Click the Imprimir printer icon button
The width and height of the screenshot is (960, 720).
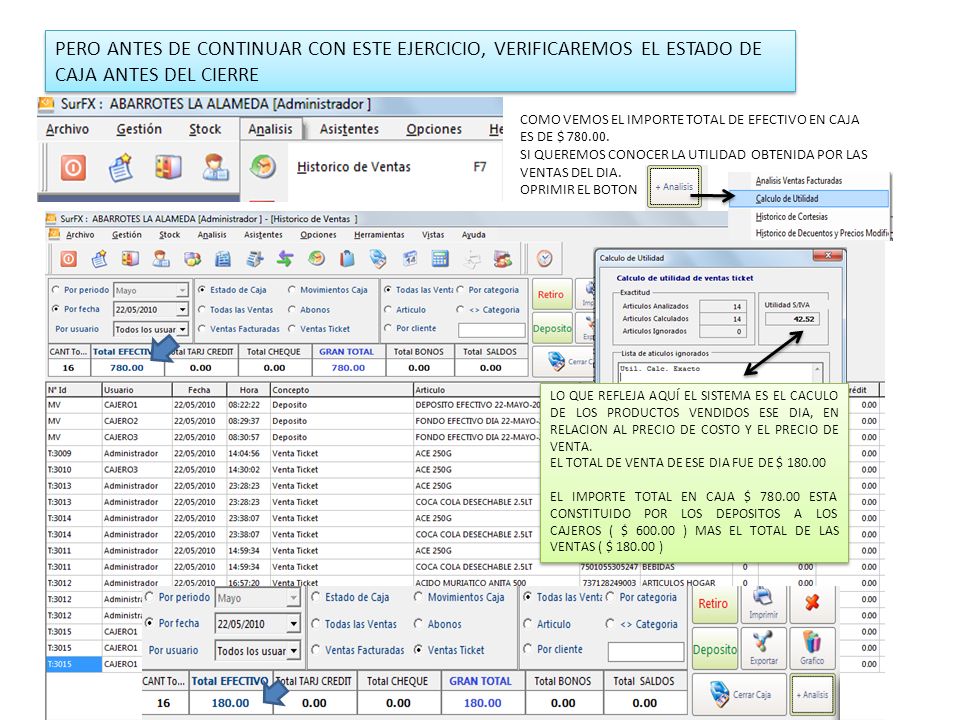pos(763,602)
